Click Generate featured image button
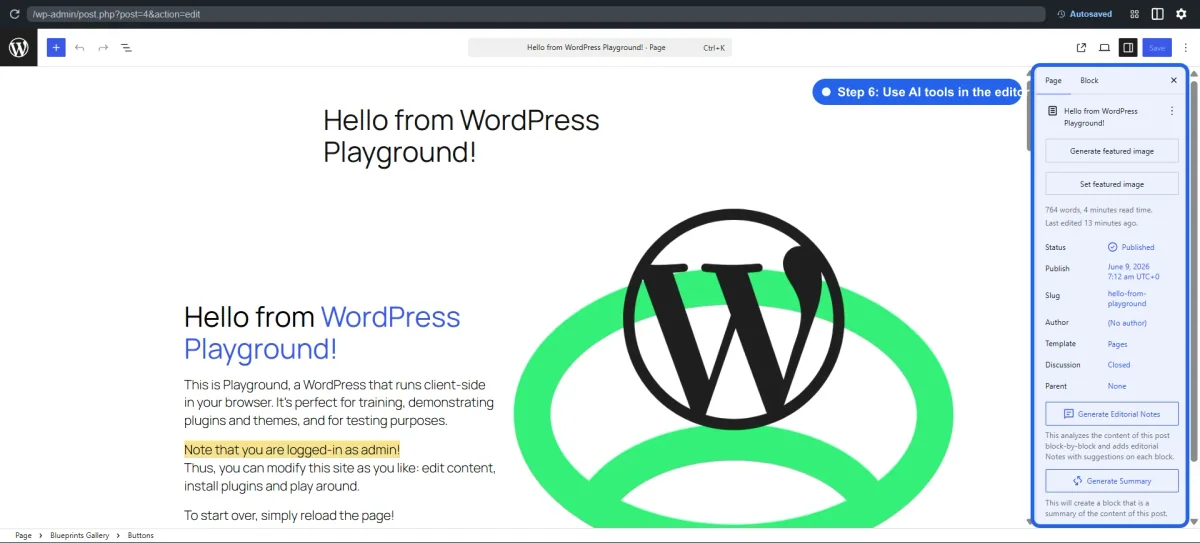The height and width of the screenshot is (543, 1200). [x=1112, y=151]
